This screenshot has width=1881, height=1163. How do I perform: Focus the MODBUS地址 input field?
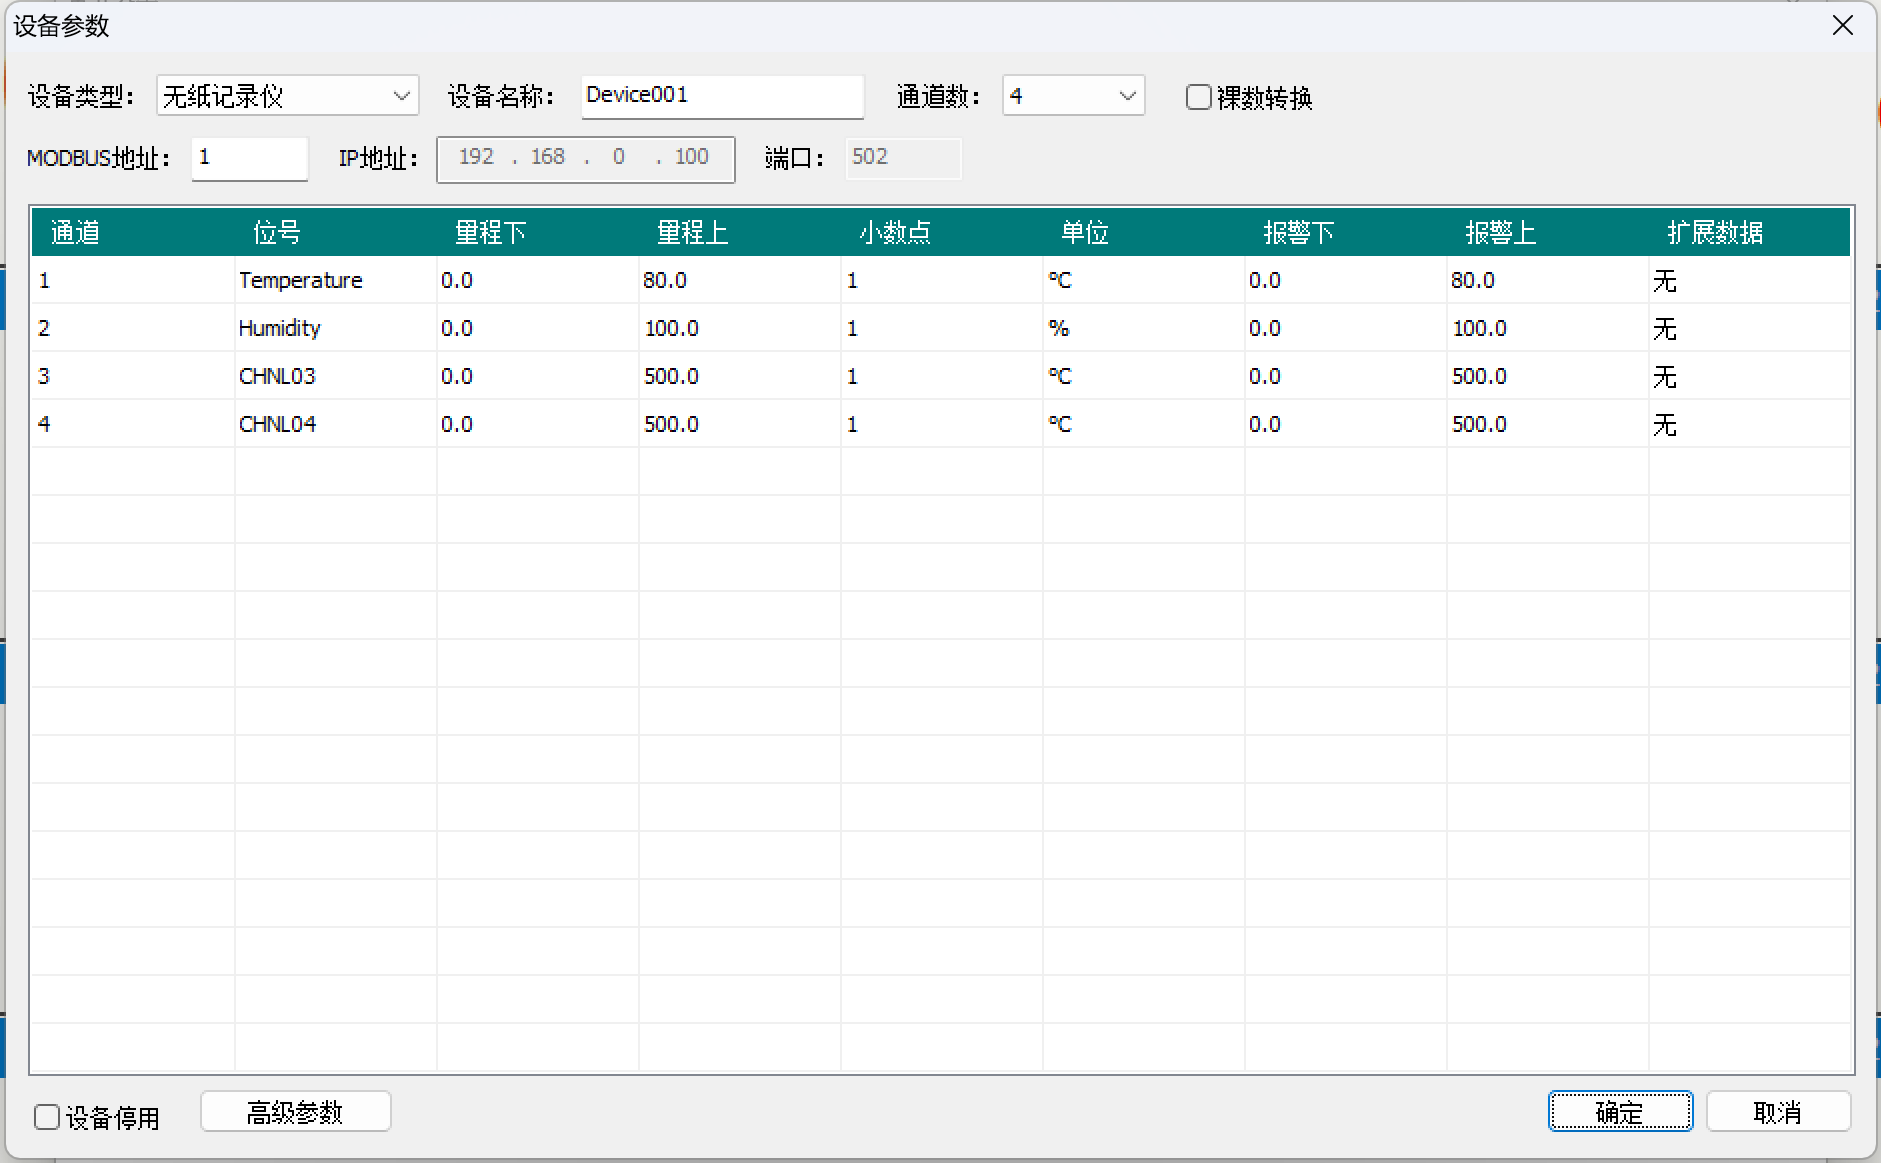(249, 158)
